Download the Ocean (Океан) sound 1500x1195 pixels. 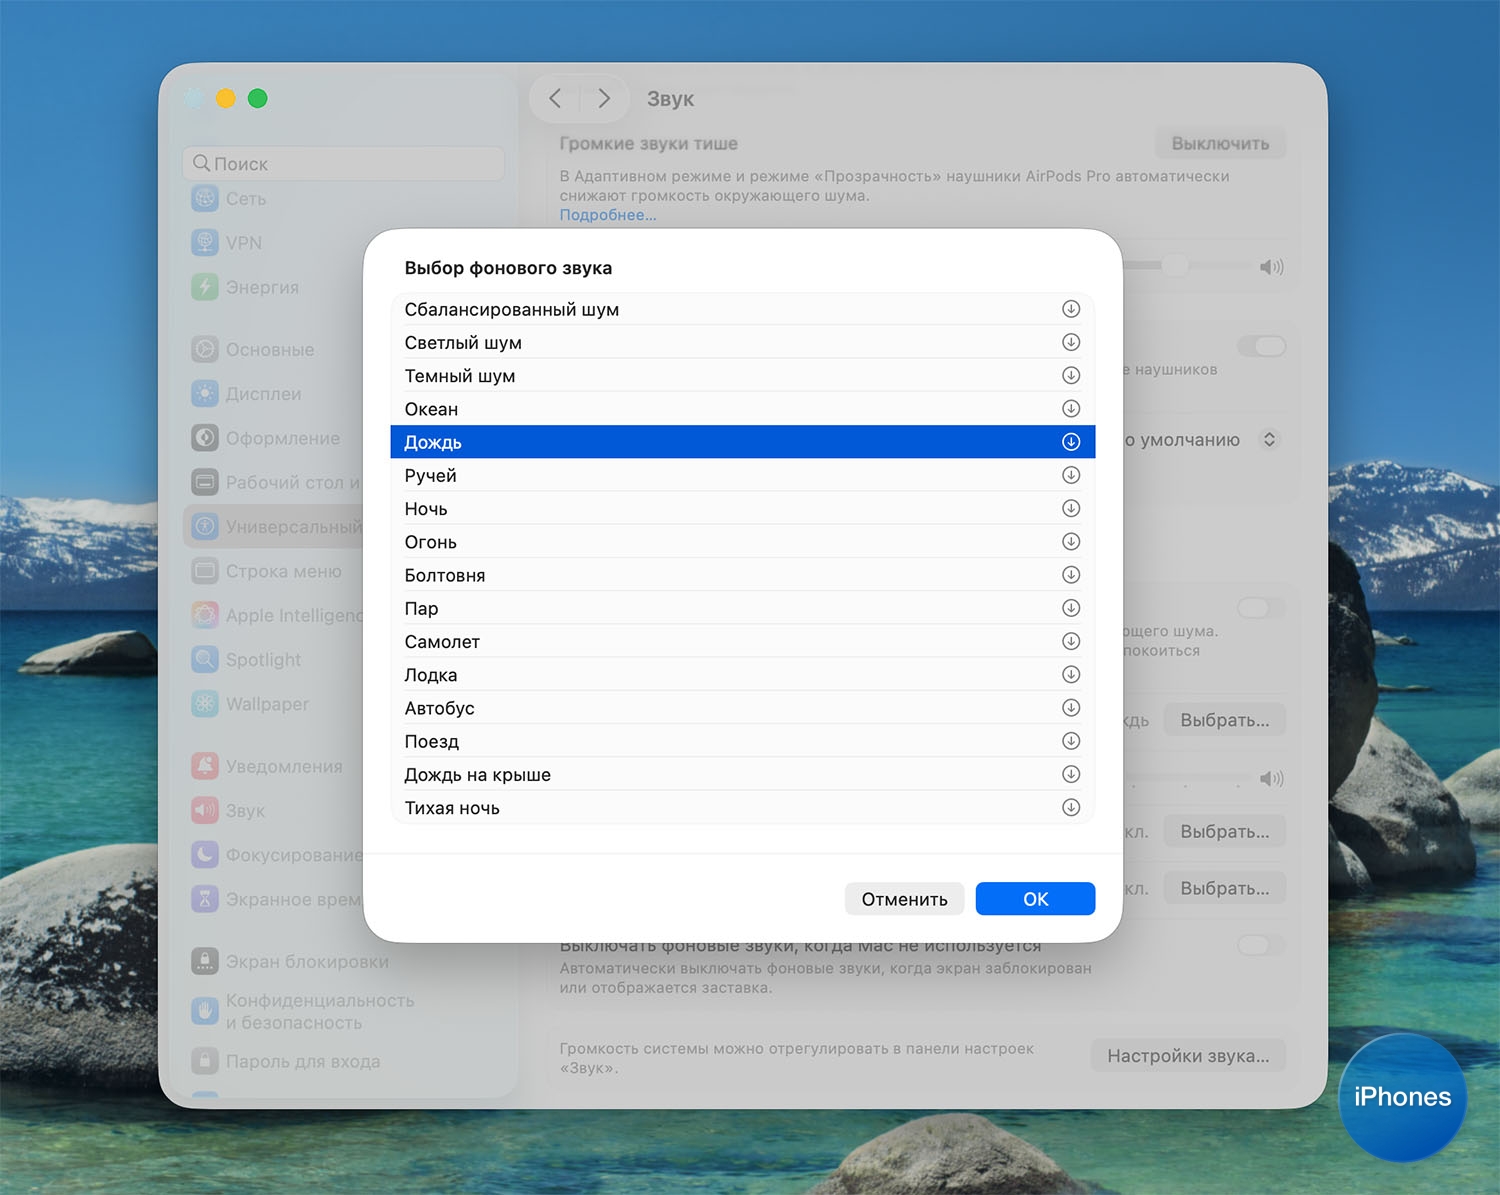[1070, 409]
